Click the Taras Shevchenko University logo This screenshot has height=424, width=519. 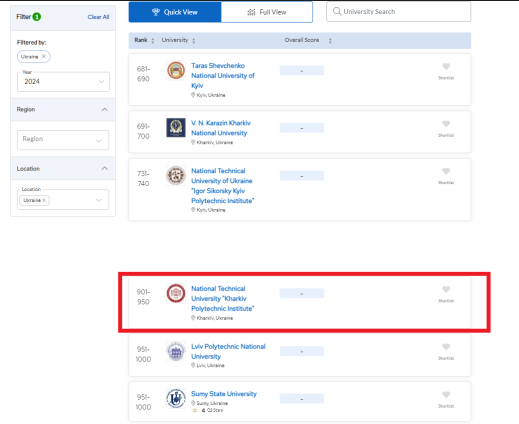[176, 70]
